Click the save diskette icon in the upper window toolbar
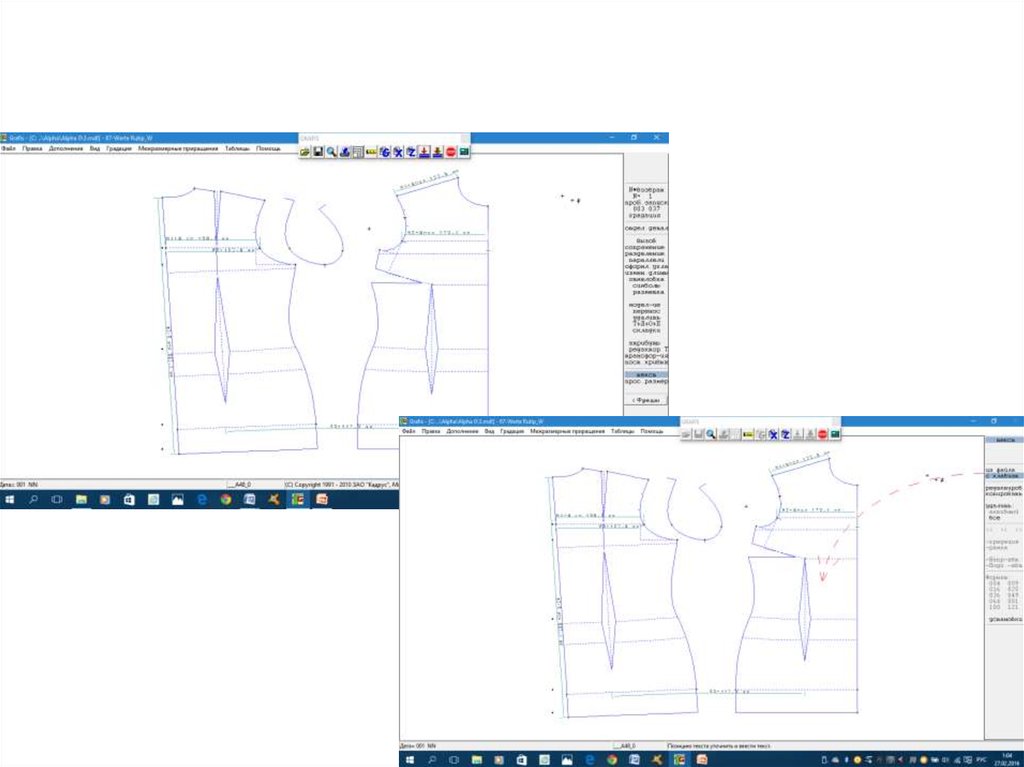1024x767 pixels. pyautogui.click(x=318, y=152)
